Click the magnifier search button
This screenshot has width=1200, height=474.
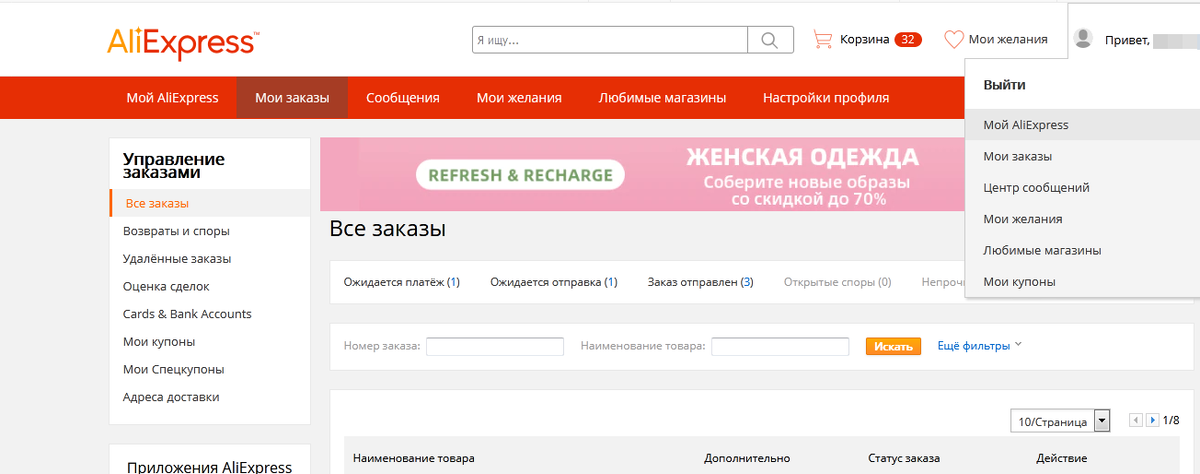click(x=770, y=40)
